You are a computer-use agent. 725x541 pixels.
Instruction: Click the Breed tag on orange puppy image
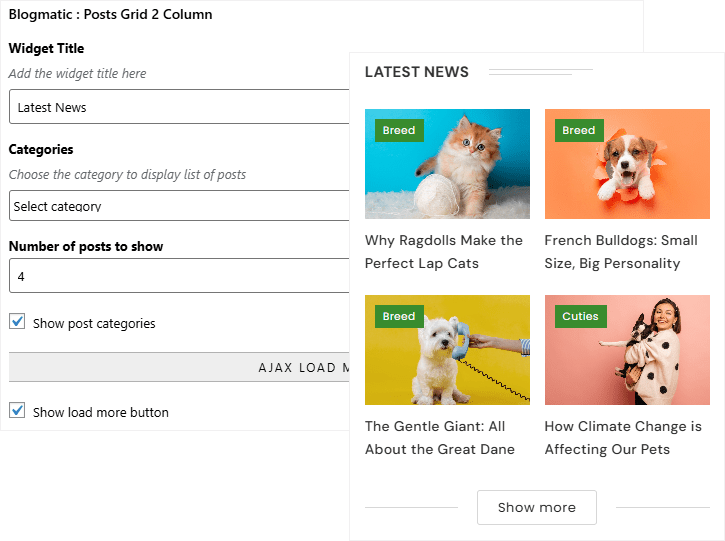[x=579, y=130]
